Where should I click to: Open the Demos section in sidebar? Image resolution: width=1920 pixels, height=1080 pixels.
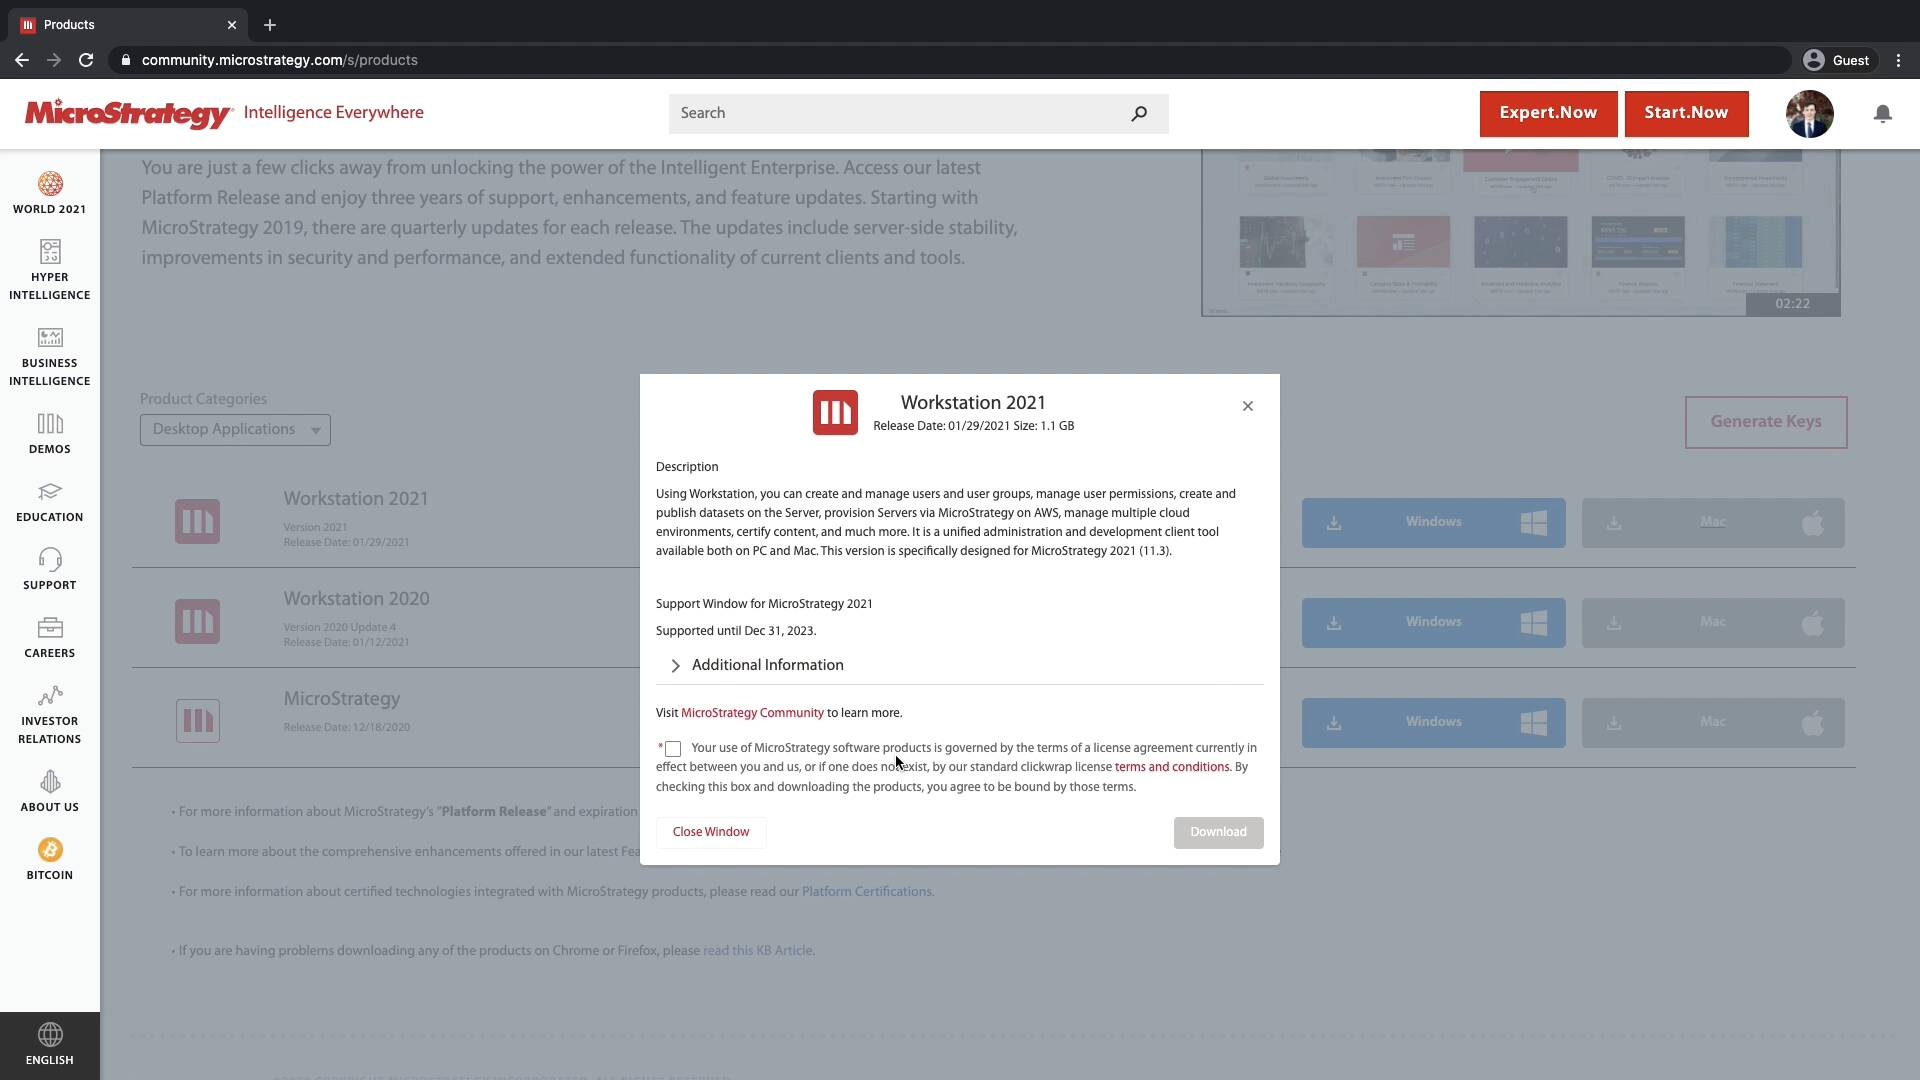[x=49, y=425]
